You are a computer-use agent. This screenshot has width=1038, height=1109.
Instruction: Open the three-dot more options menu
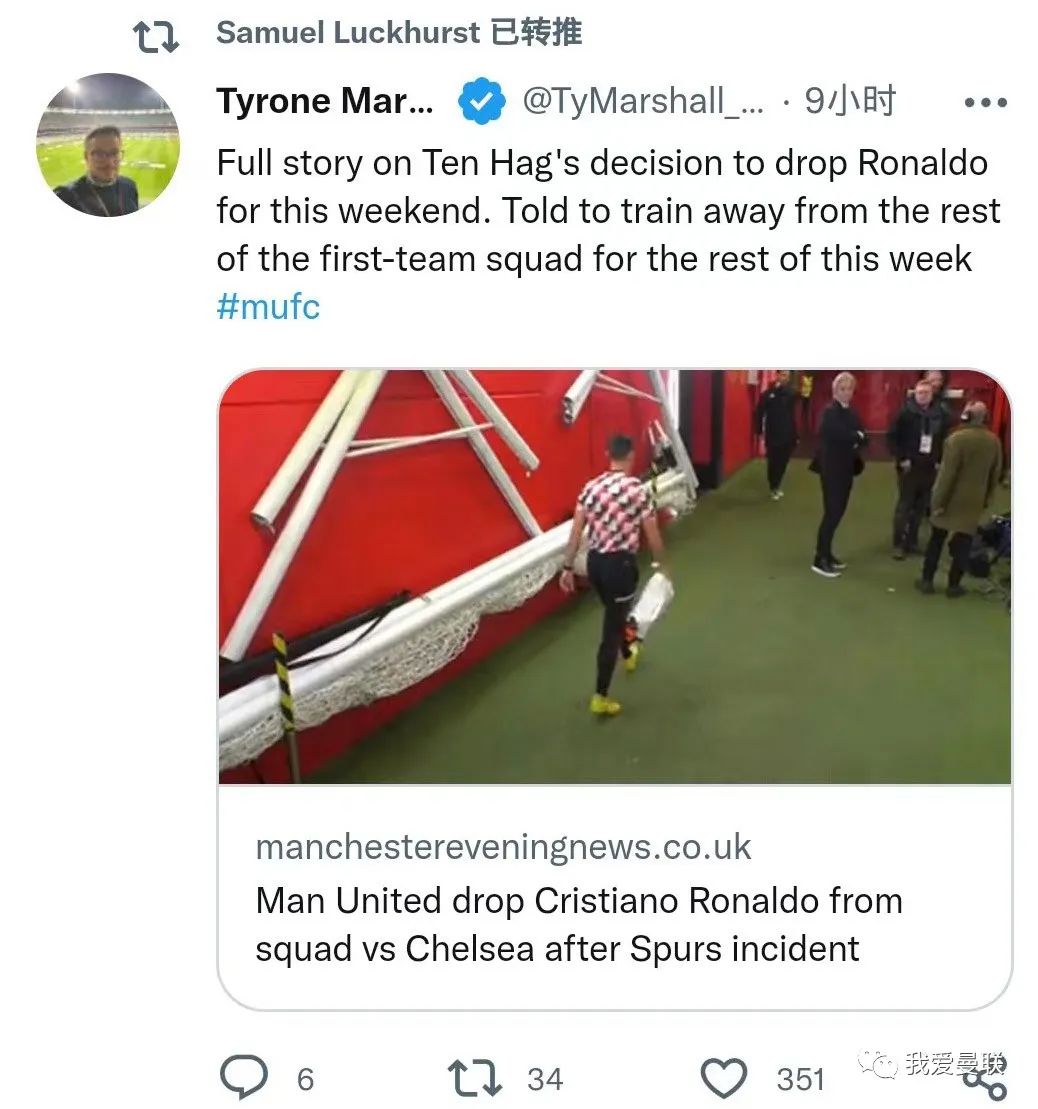pyautogui.click(x=984, y=102)
